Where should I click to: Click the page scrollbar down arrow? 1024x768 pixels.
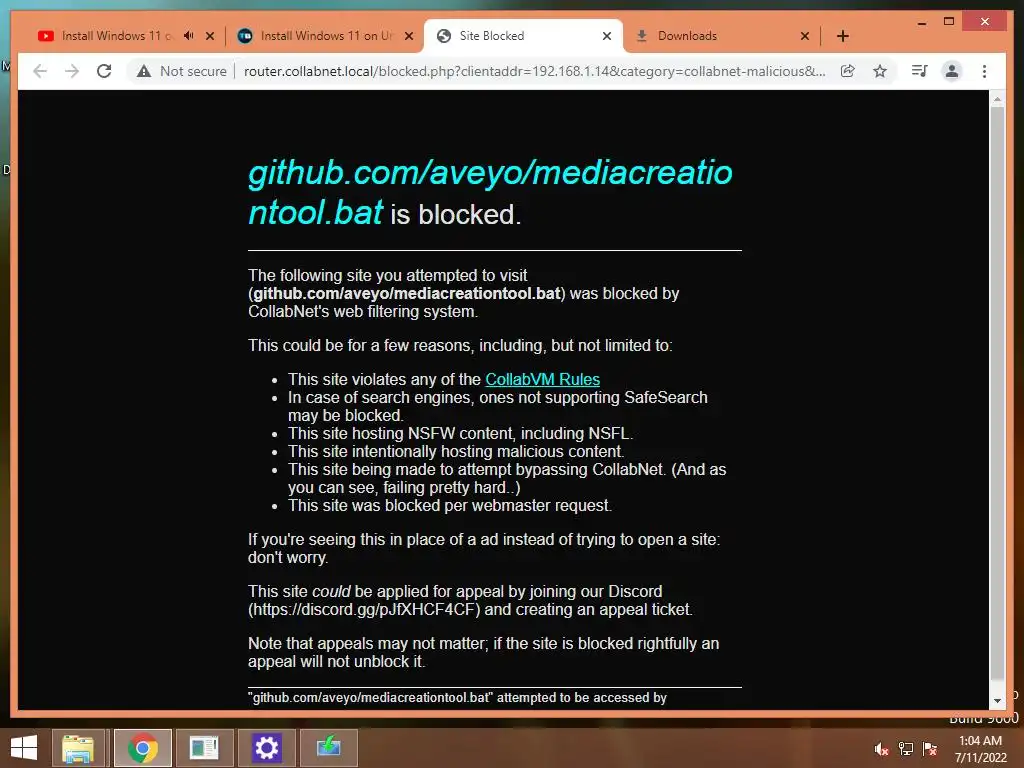[997, 701]
